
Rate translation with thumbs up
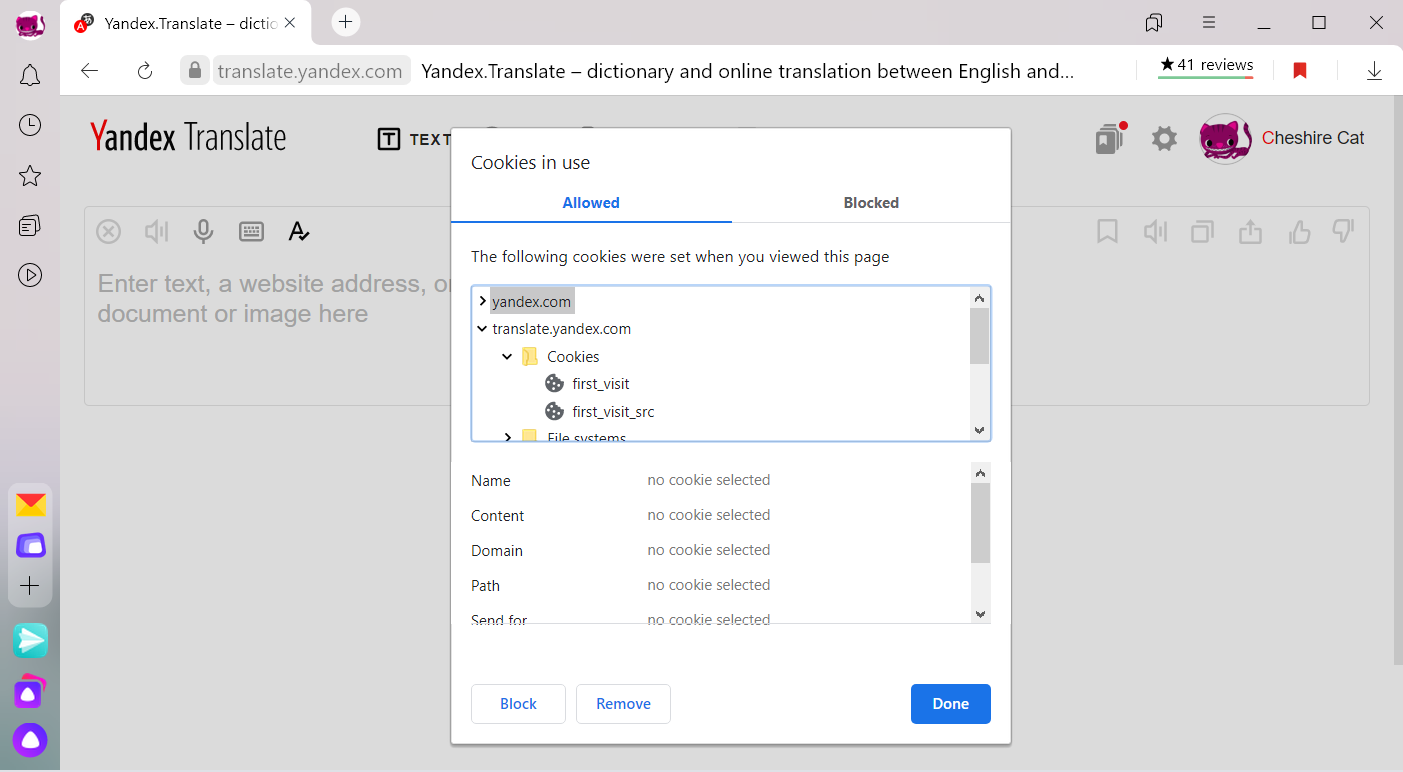pos(1299,232)
